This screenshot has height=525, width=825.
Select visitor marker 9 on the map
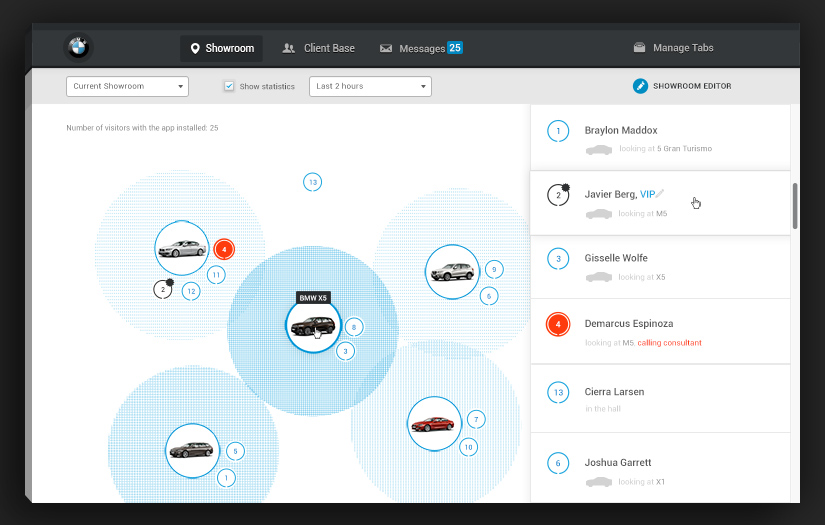point(494,270)
